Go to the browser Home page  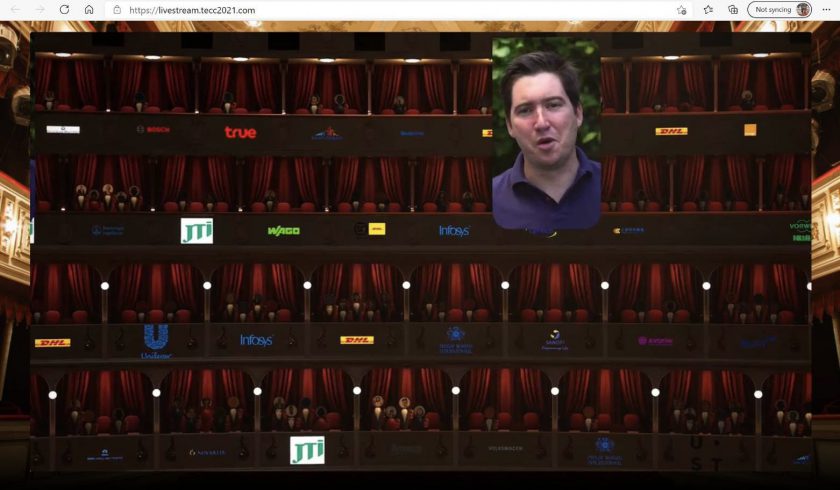[89, 10]
